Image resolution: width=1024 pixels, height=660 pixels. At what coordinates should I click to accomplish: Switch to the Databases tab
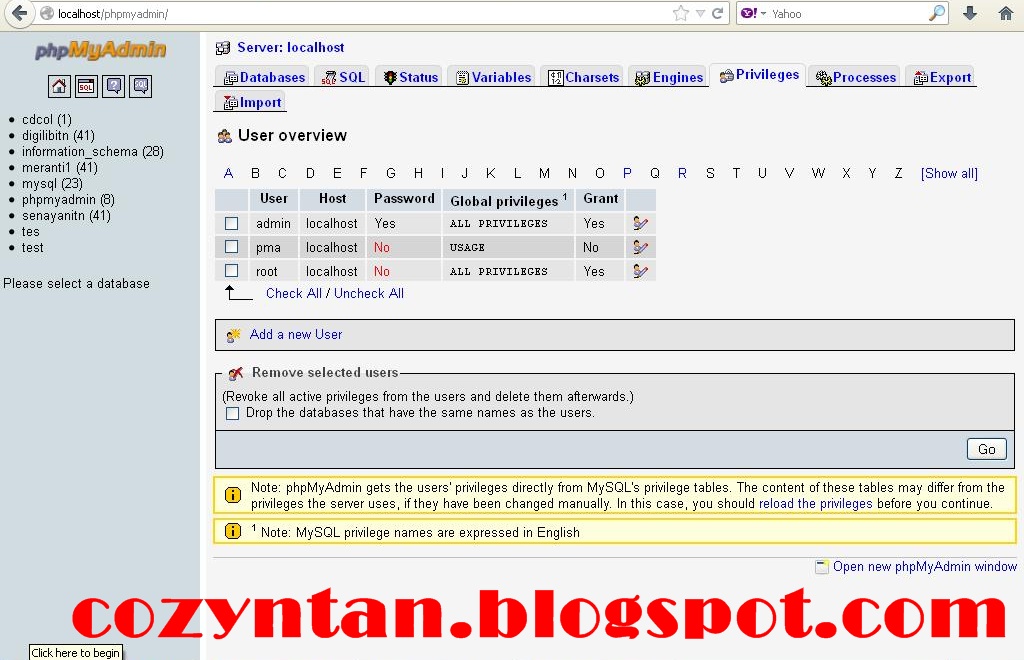coord(264,77)
